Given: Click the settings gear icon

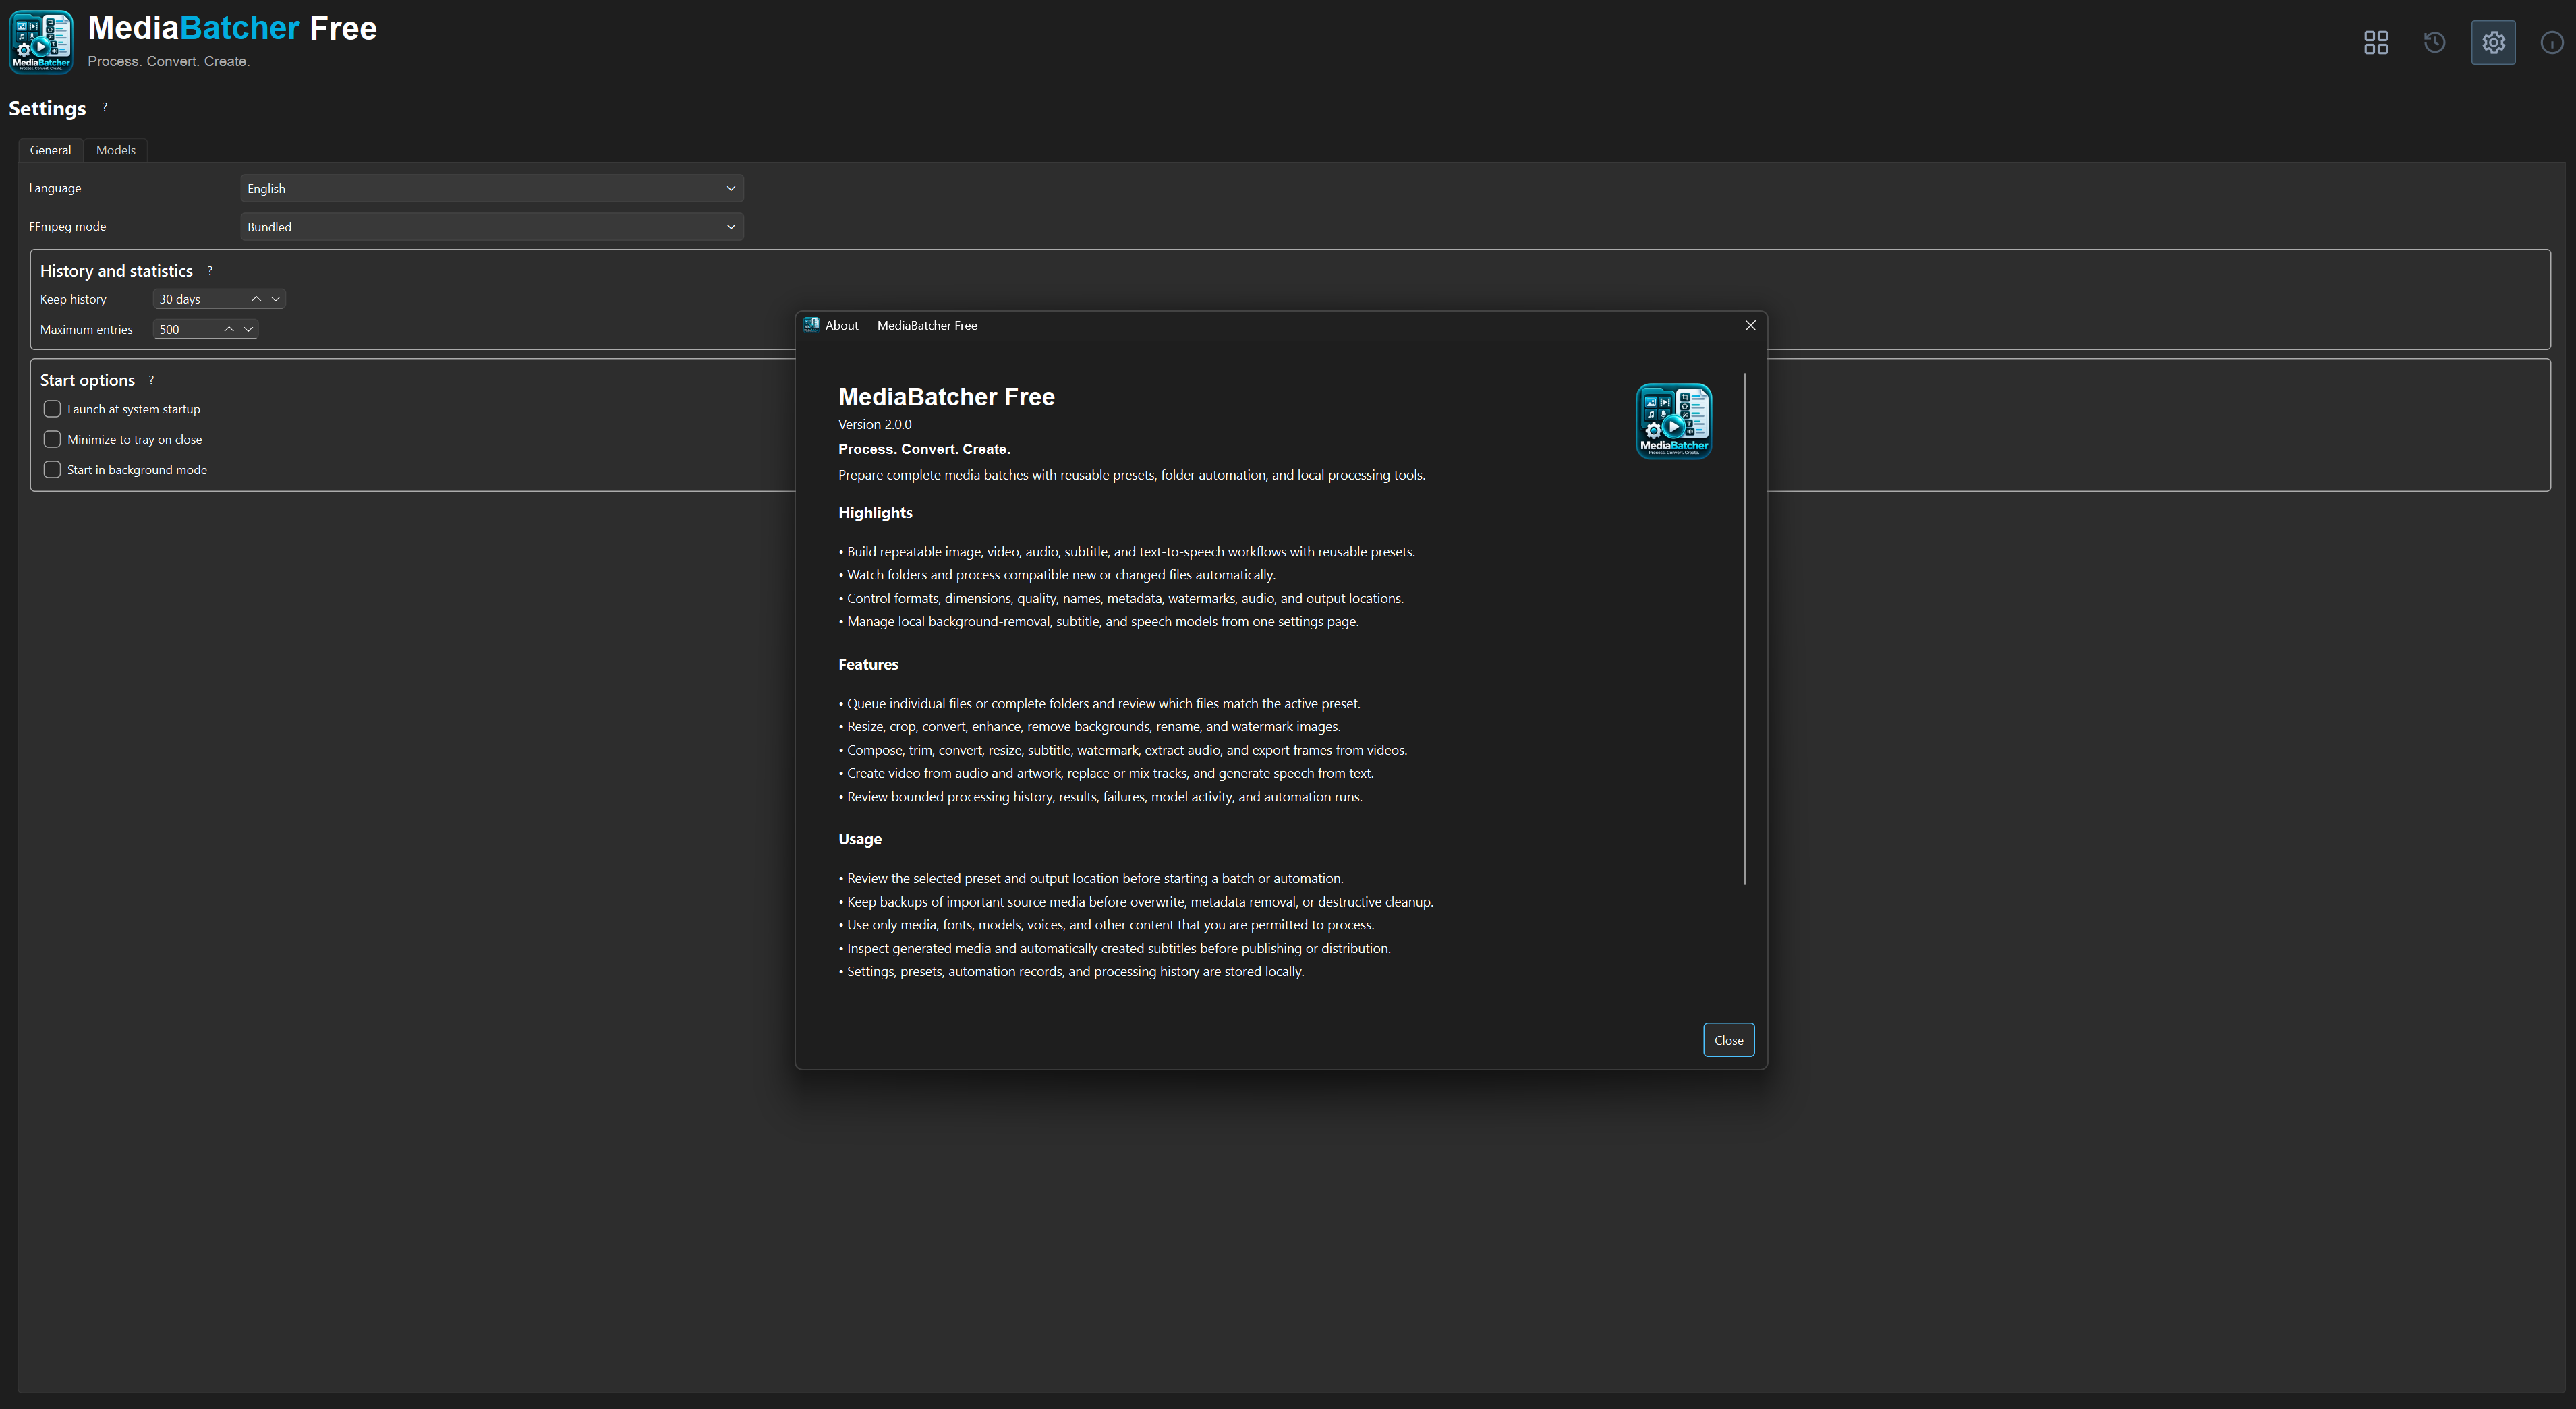Looking at the screenshot, I should (x=2493, y=42).
